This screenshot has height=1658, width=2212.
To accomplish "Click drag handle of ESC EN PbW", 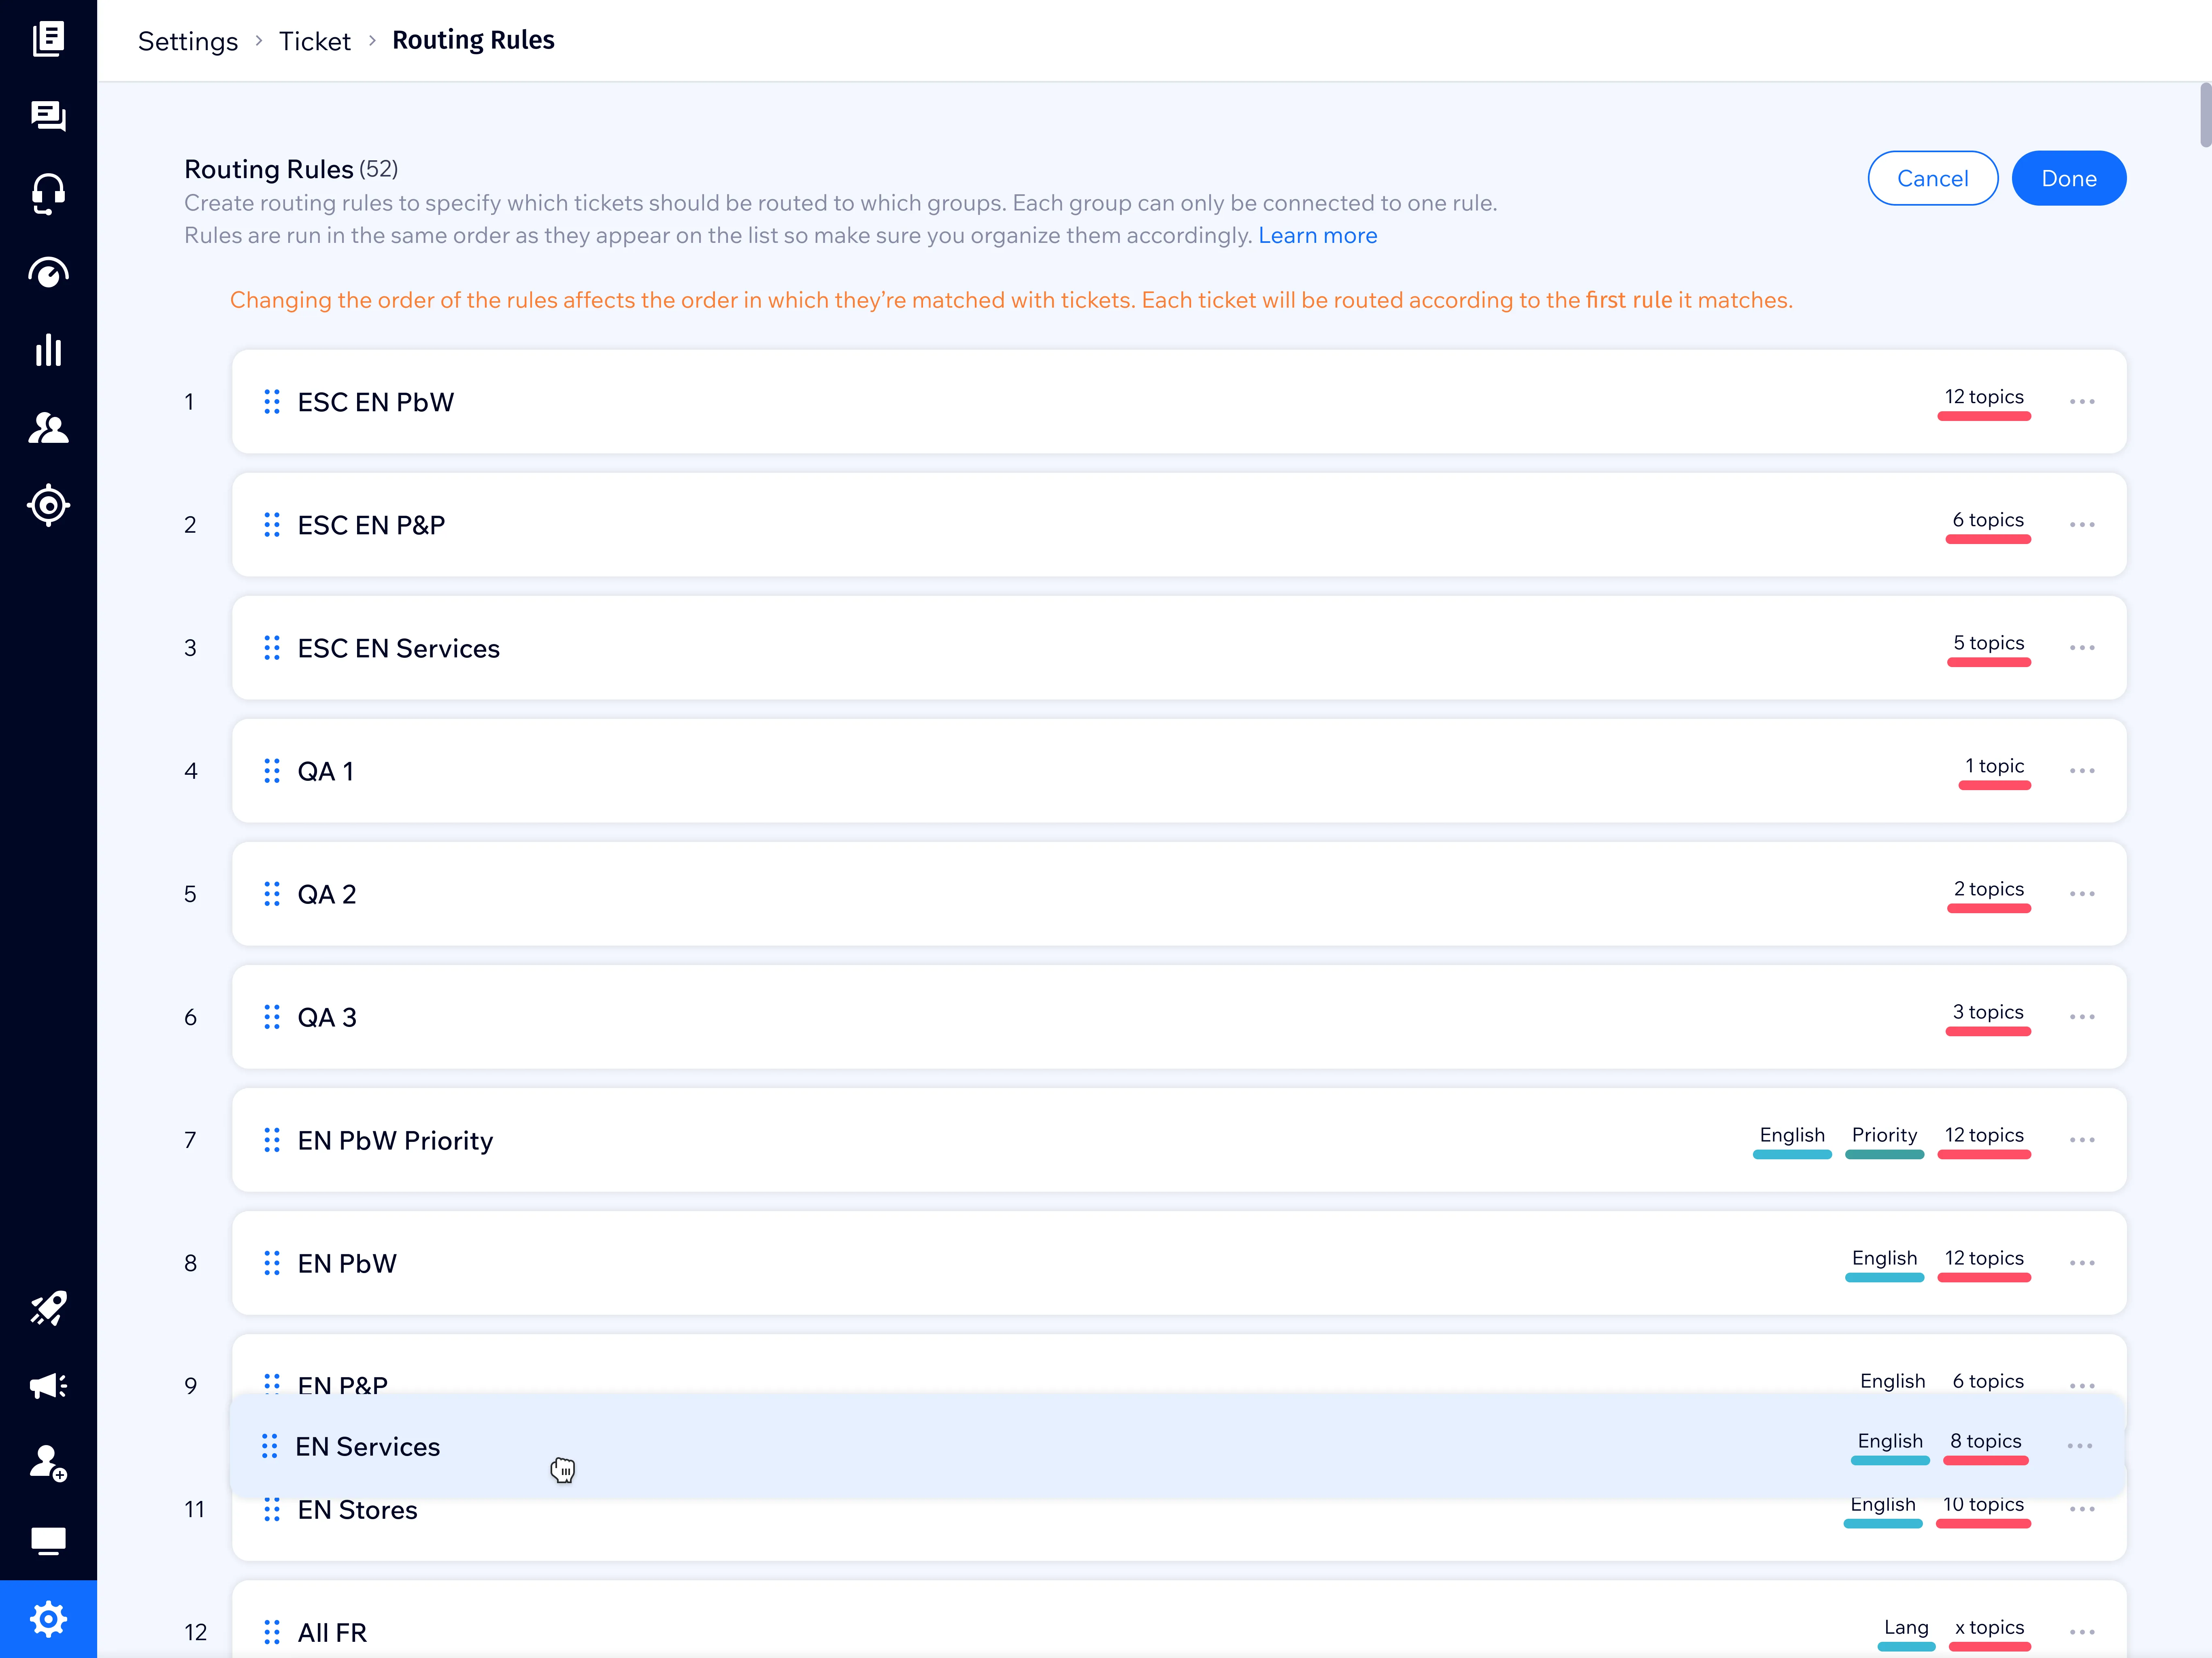I will point(272,402).
